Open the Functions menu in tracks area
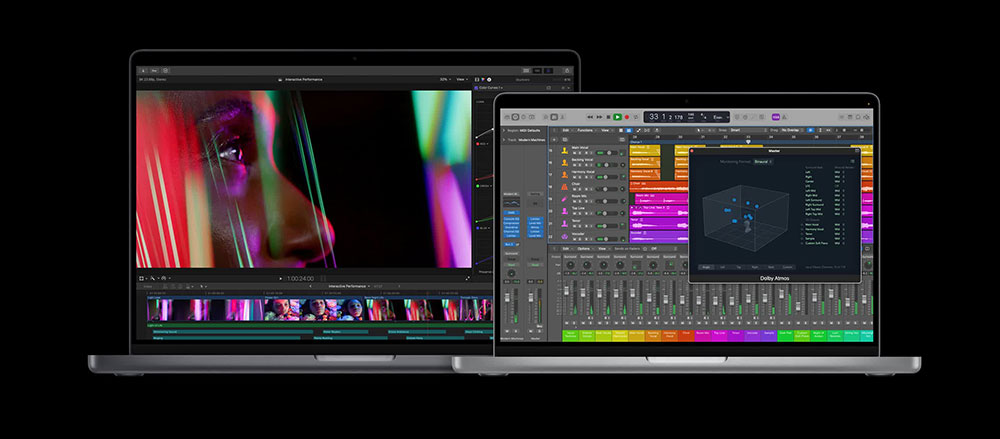1000x439 pixels. (586, 130)
